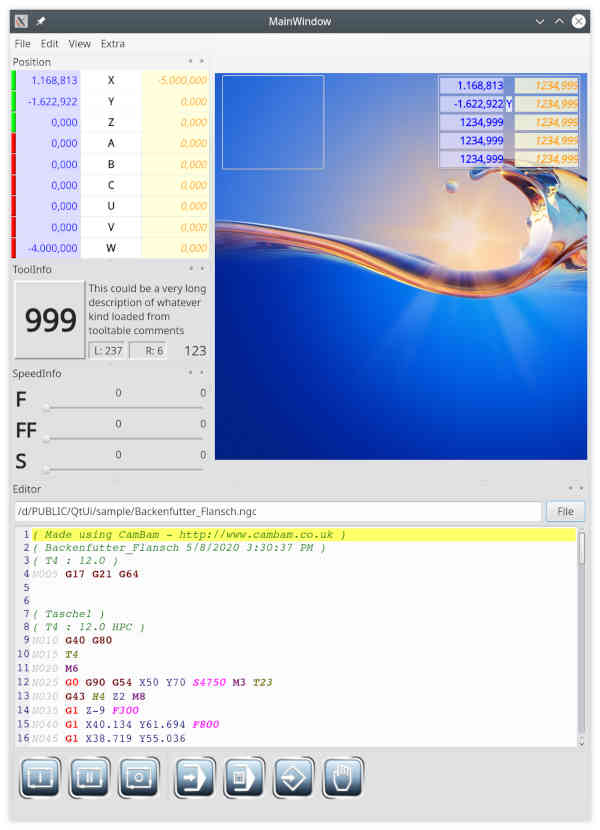
Task: Click the V axis label in Position panel
Action: click(111, 227)
